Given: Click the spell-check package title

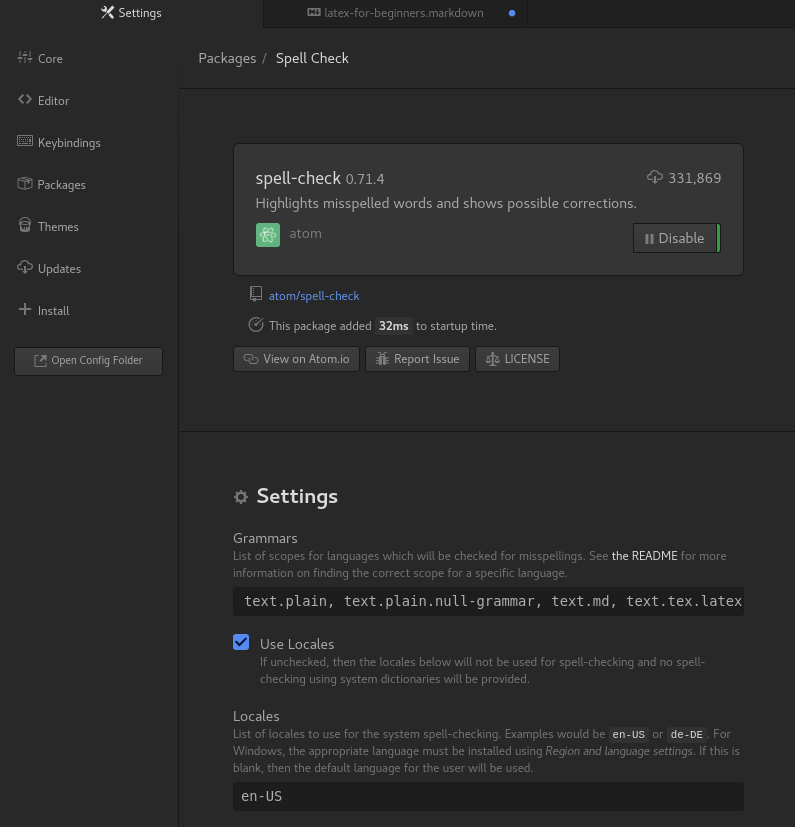Looking at the screenshot, I should (298, 178).
